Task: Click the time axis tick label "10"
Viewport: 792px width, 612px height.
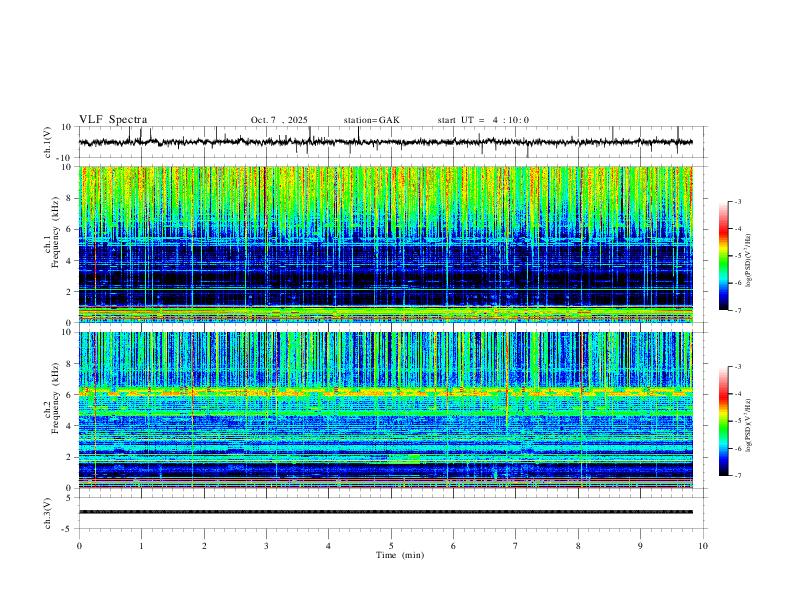Action: coord(703,546)
